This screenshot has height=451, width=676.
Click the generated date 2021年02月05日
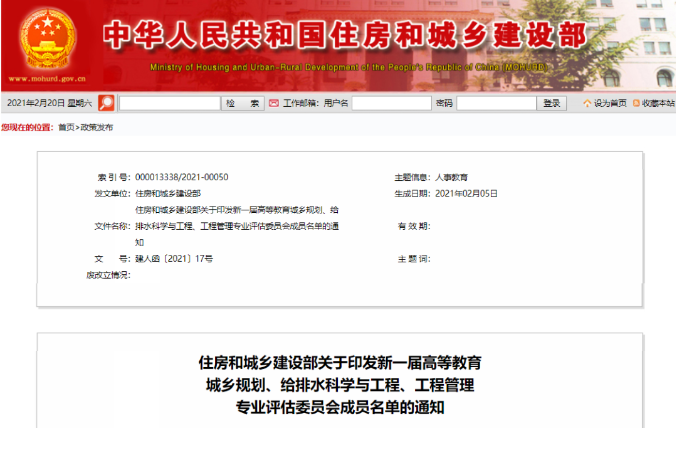(x=466, y=194)
